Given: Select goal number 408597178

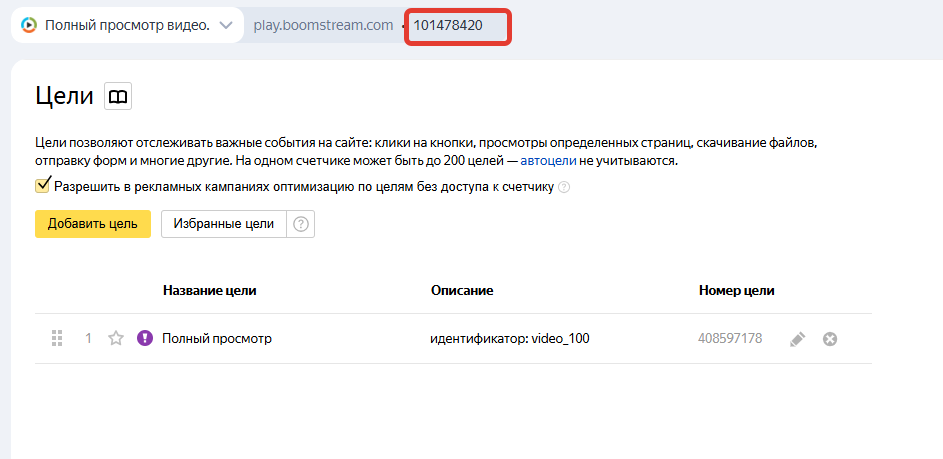Looking at the screenshot, I should [x=730, y=339].
